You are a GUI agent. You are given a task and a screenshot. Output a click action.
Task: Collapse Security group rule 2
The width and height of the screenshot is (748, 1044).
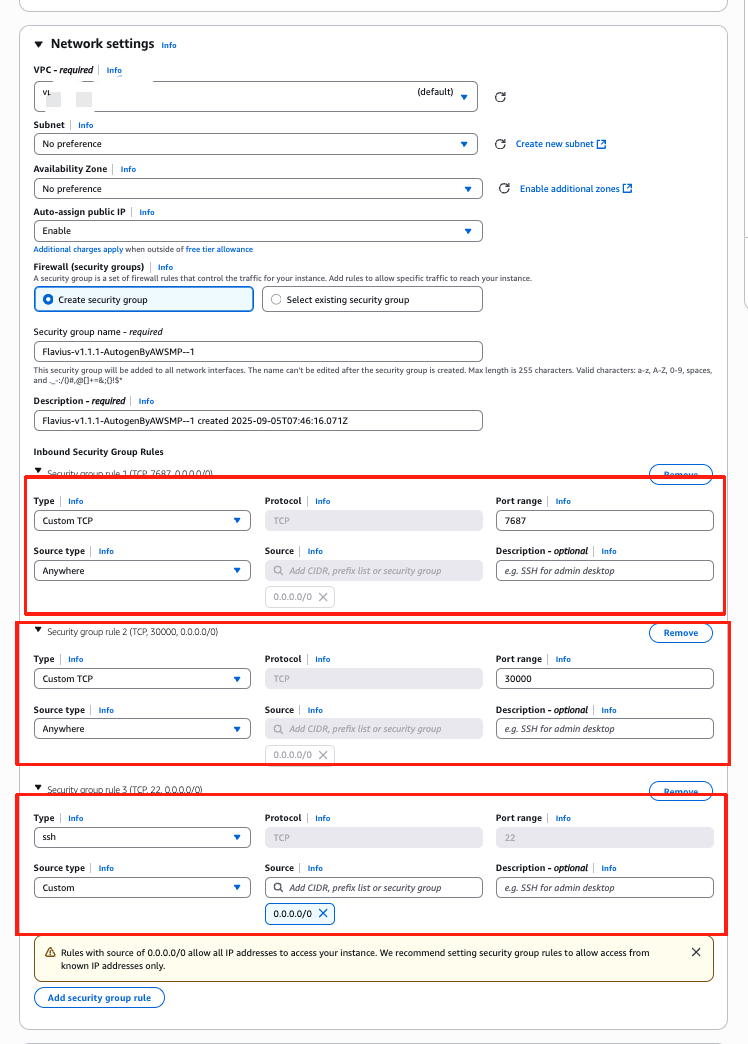click(x=39, y=630)
